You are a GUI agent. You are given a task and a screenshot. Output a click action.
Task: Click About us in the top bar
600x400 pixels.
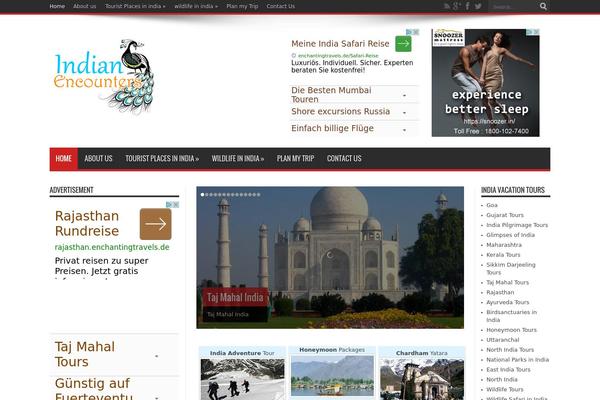point(85,6)
